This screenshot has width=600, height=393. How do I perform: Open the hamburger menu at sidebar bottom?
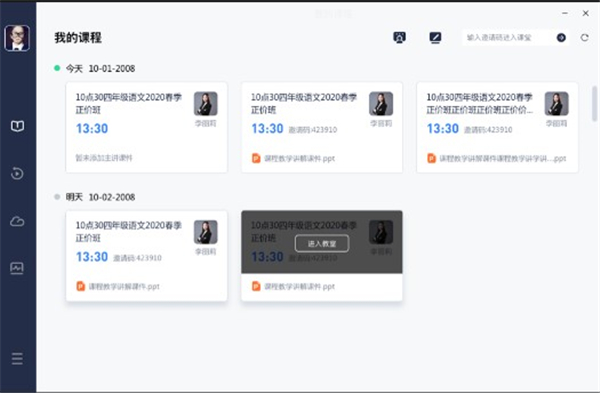coord(17,359)
